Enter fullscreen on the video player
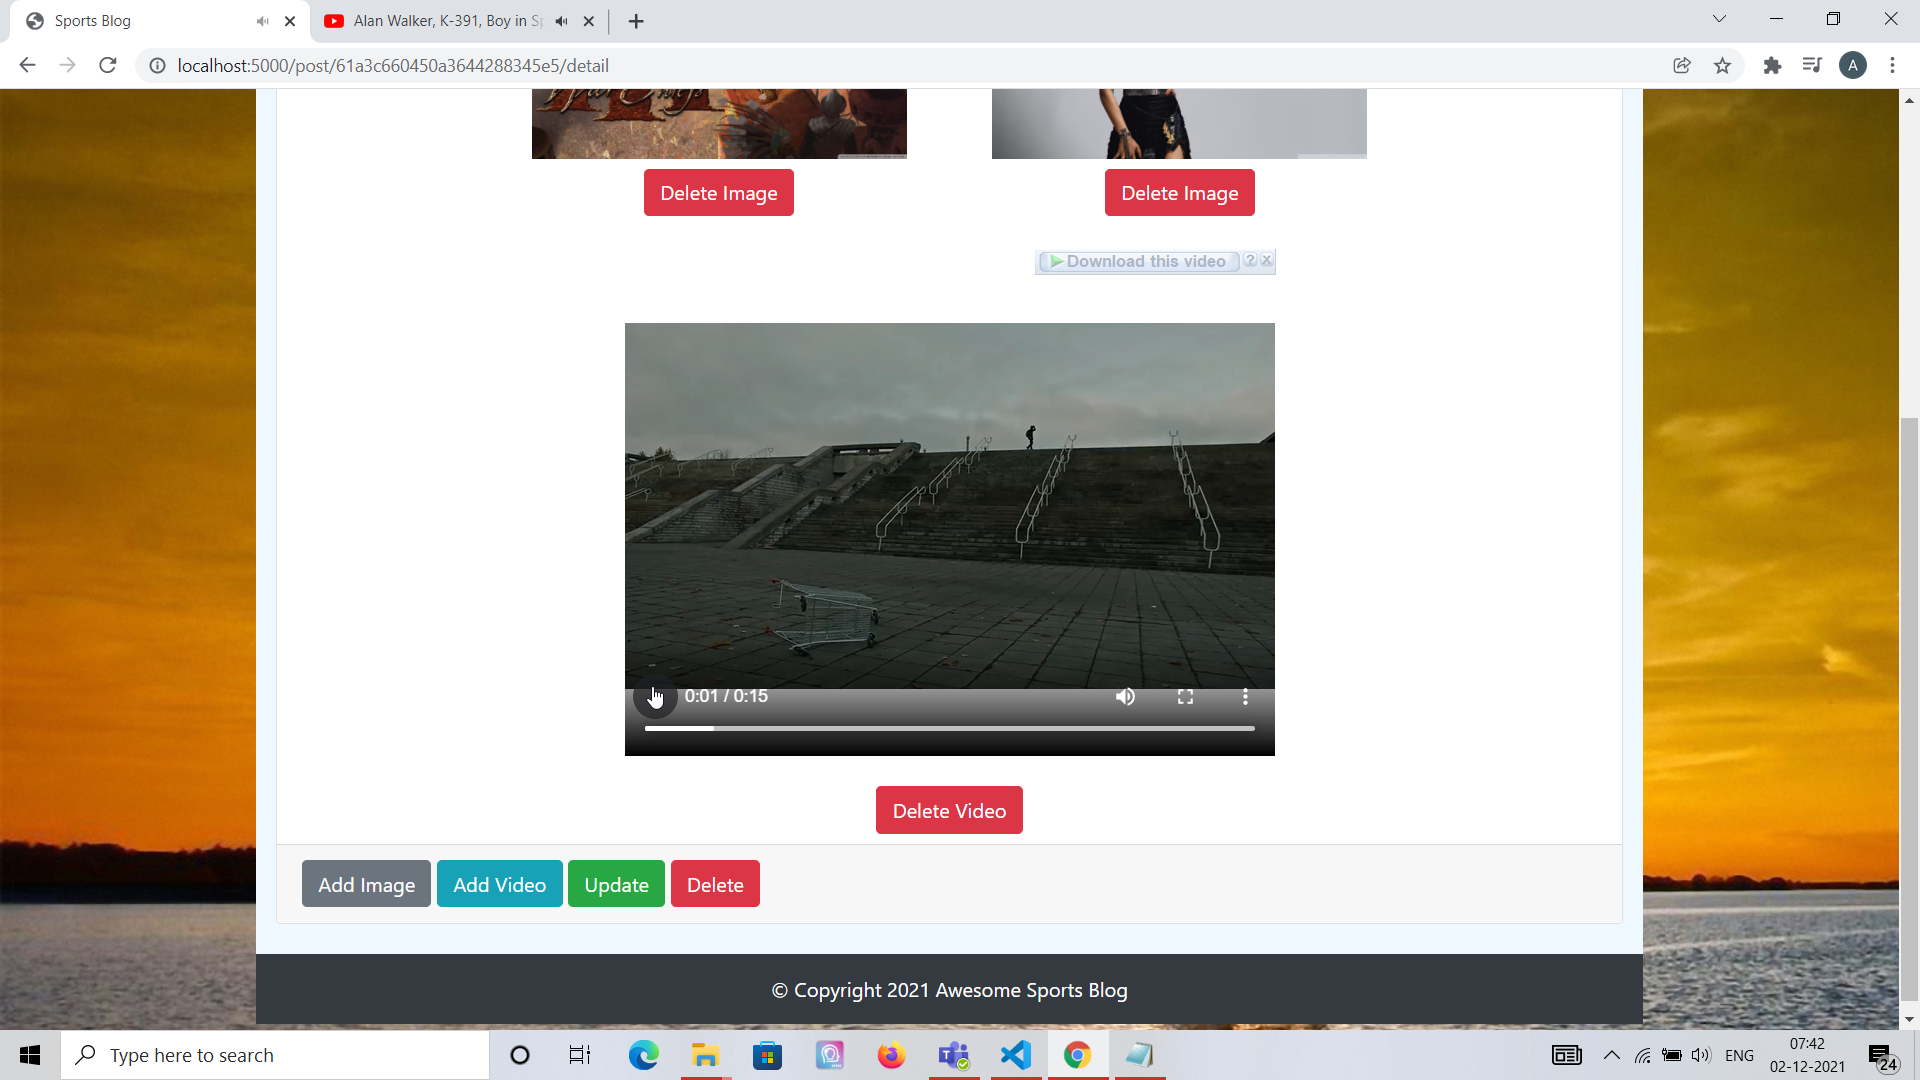 (x=1185, y=697)
